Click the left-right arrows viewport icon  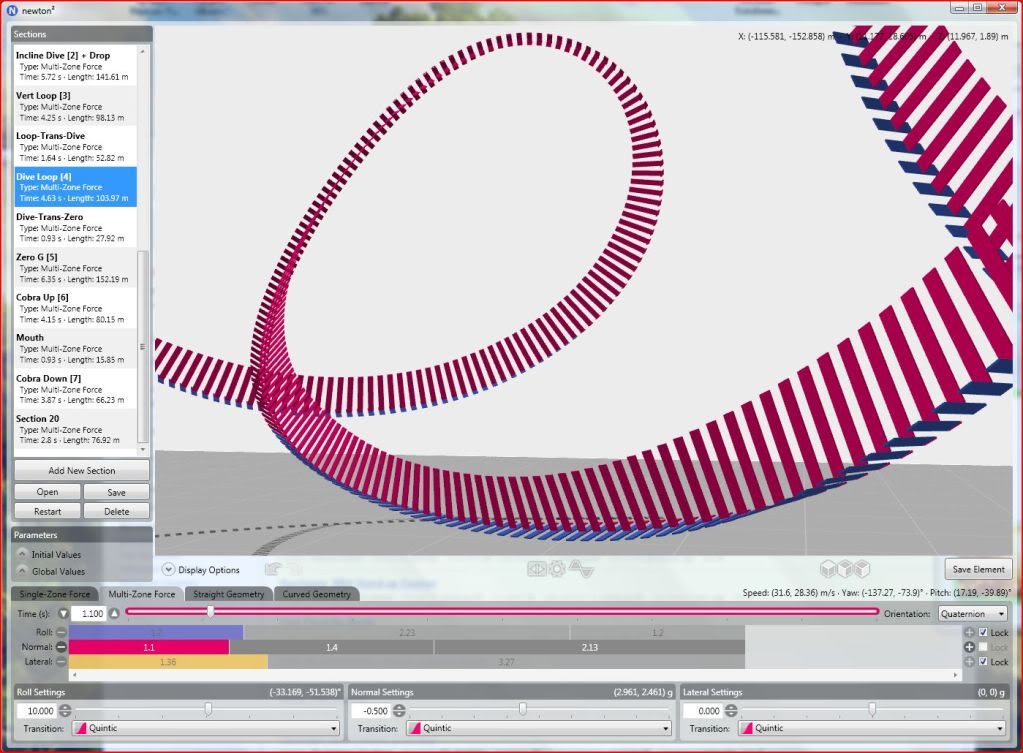536,569
